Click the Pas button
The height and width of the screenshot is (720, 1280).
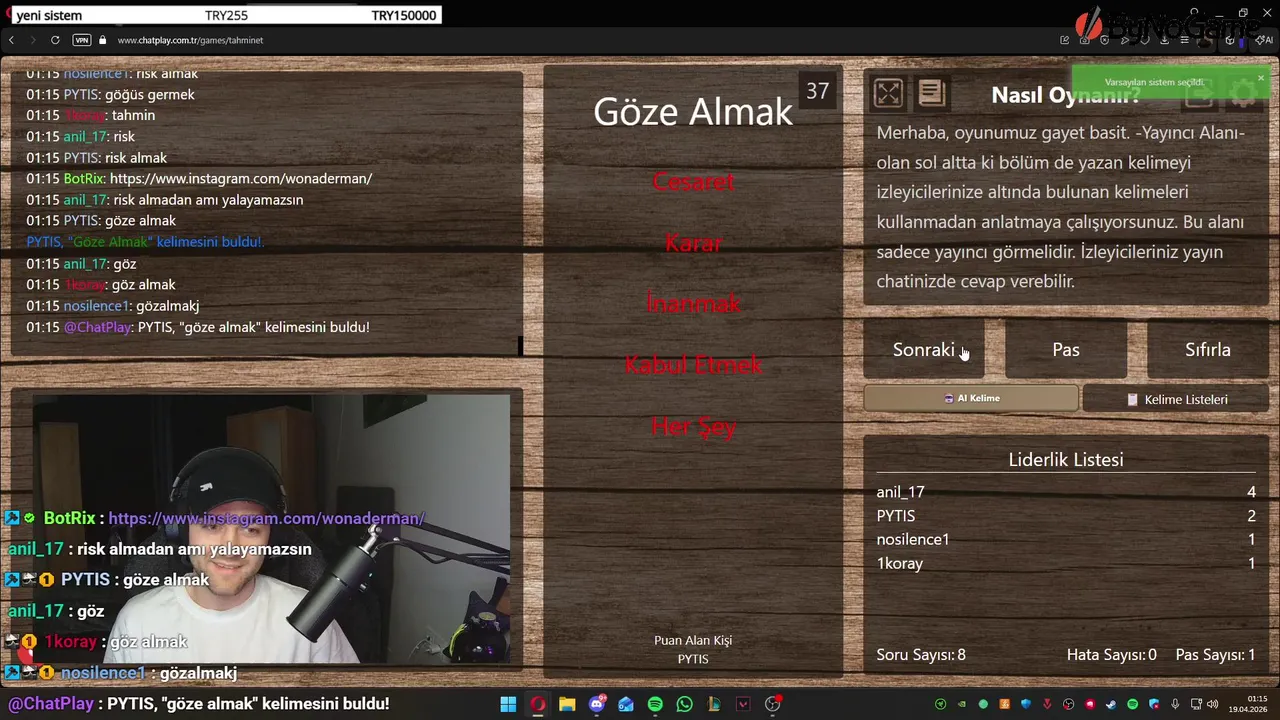pos(1066,349)
